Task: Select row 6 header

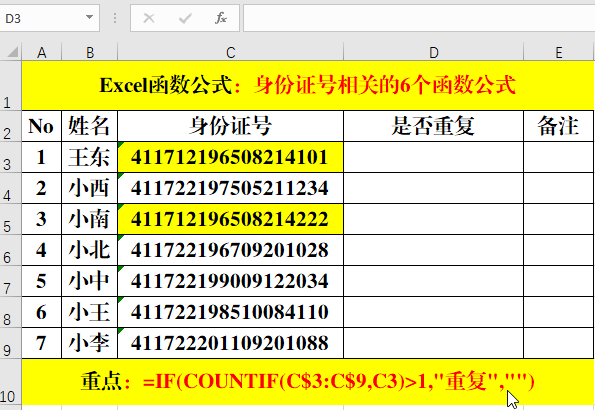Action: coord(11,250)
